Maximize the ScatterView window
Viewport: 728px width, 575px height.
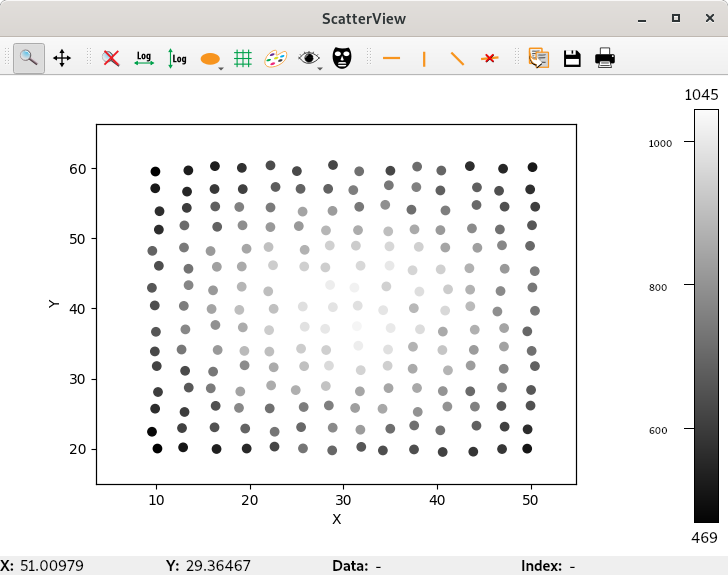pyautogui.click(x=676, y=18)
